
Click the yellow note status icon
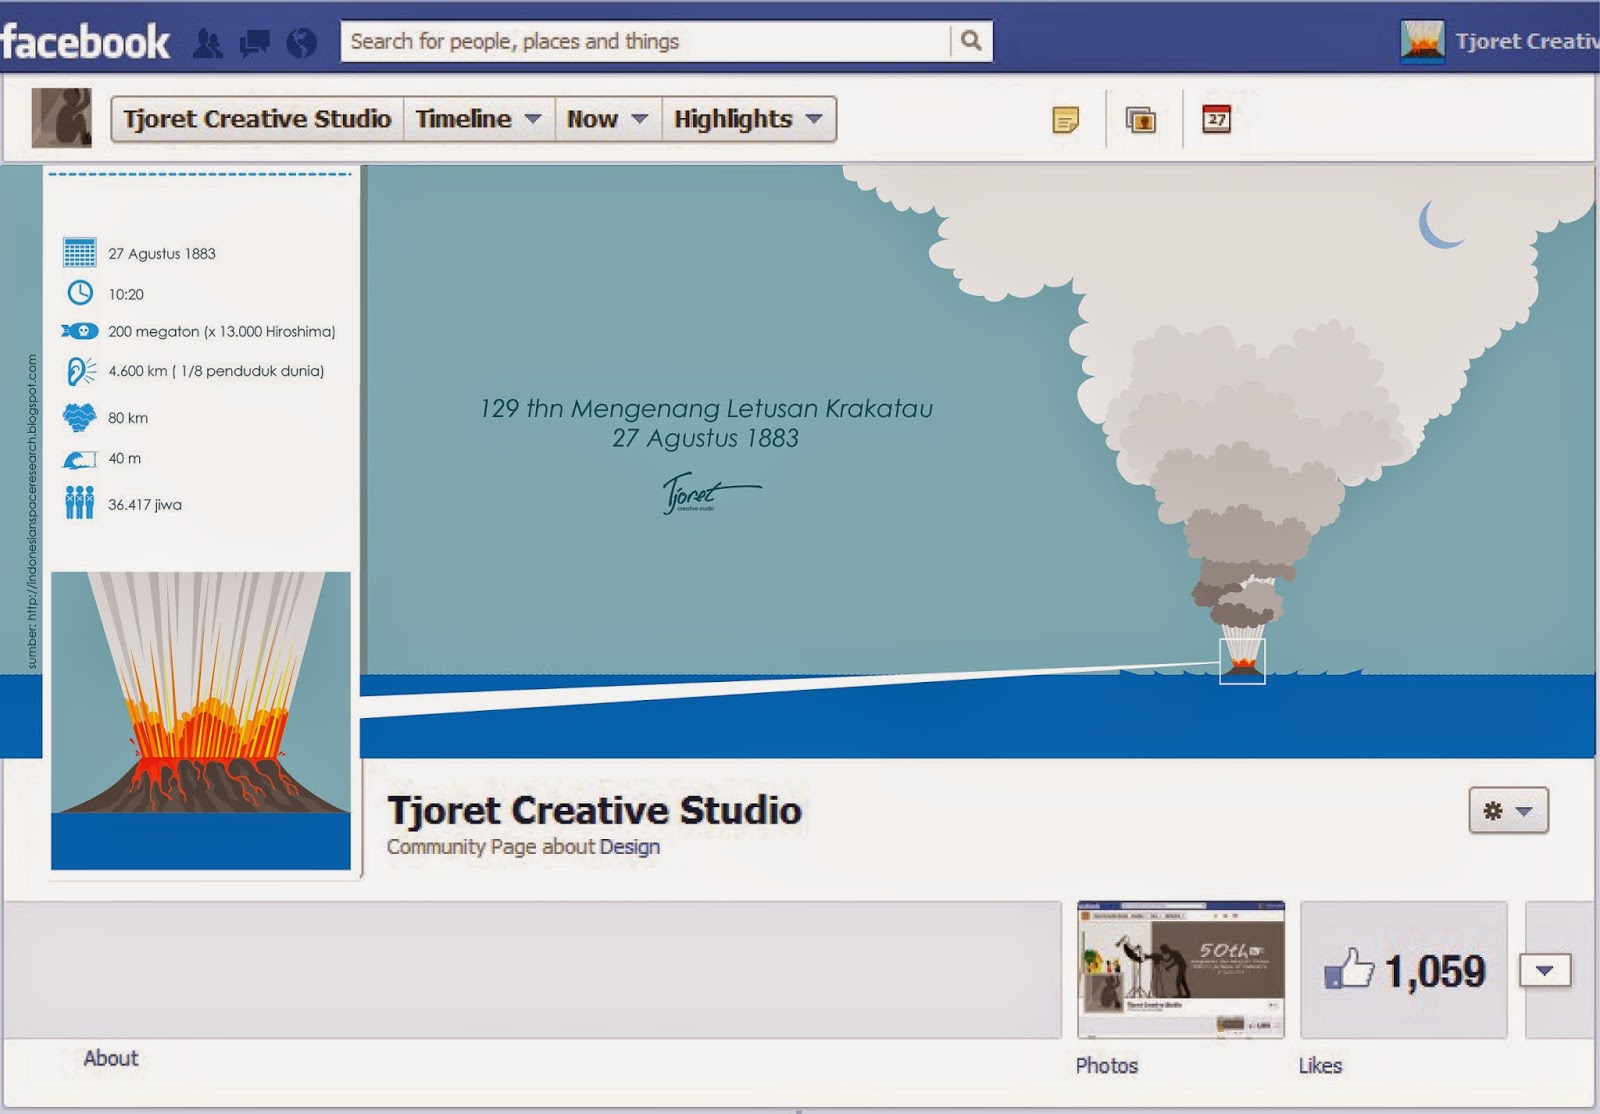1066,120
